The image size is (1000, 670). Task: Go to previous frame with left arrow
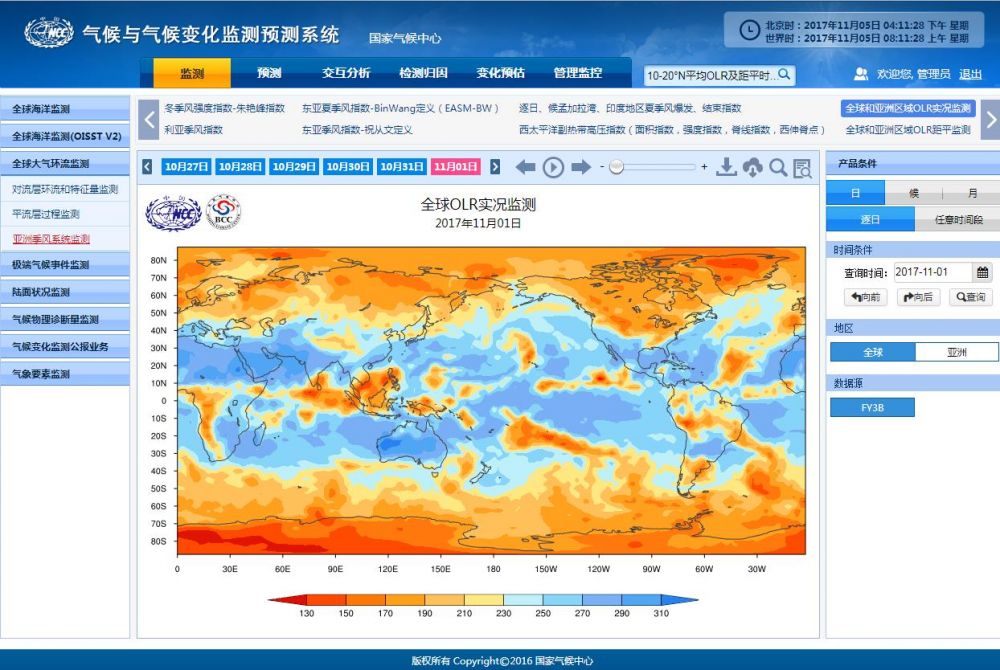point(526,168)
